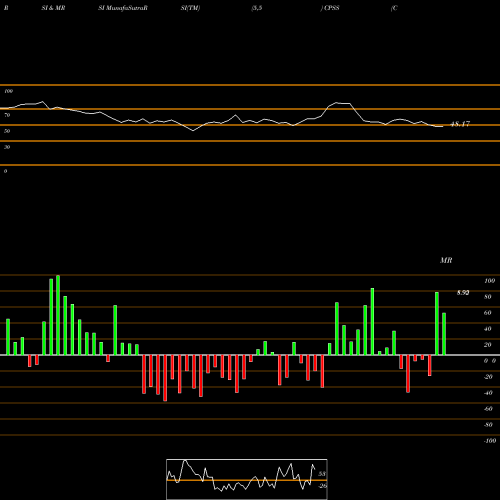500x500 pixels.
Task: Click the longest red bar in MR histogram
Action: pyautogui.click(x=165, y=378)
